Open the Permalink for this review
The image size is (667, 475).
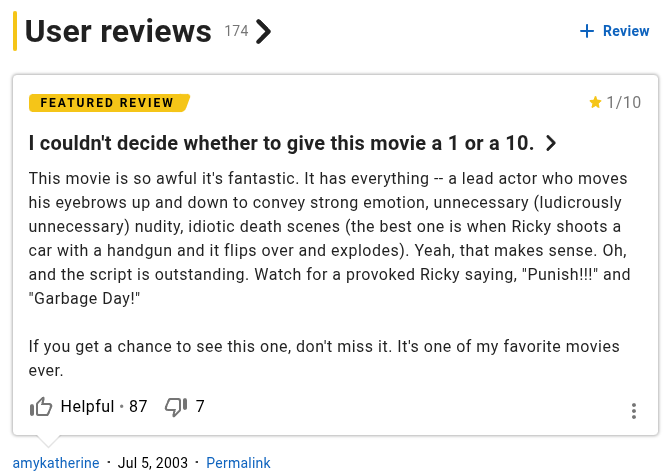[238, 463]
